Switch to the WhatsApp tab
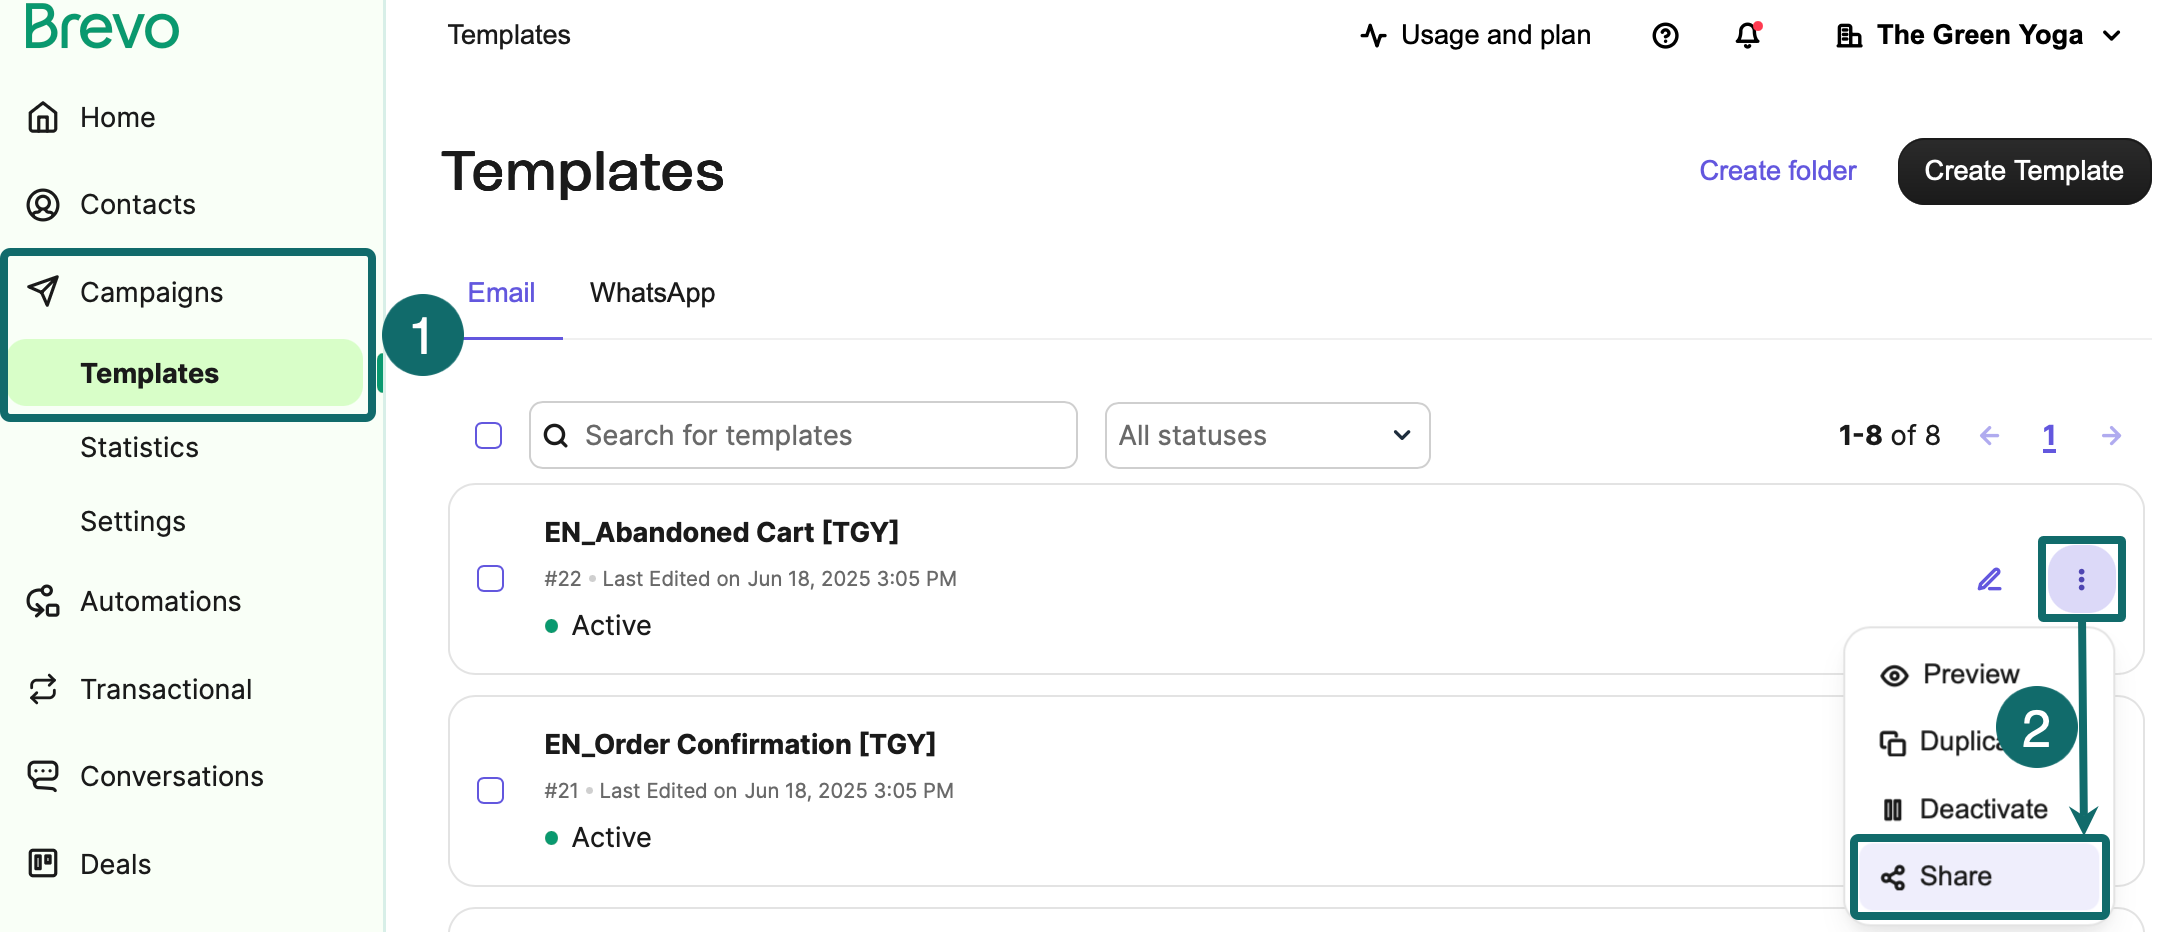Image resolution: width=2164 pixels, height=932 pixels. (652, 293)
